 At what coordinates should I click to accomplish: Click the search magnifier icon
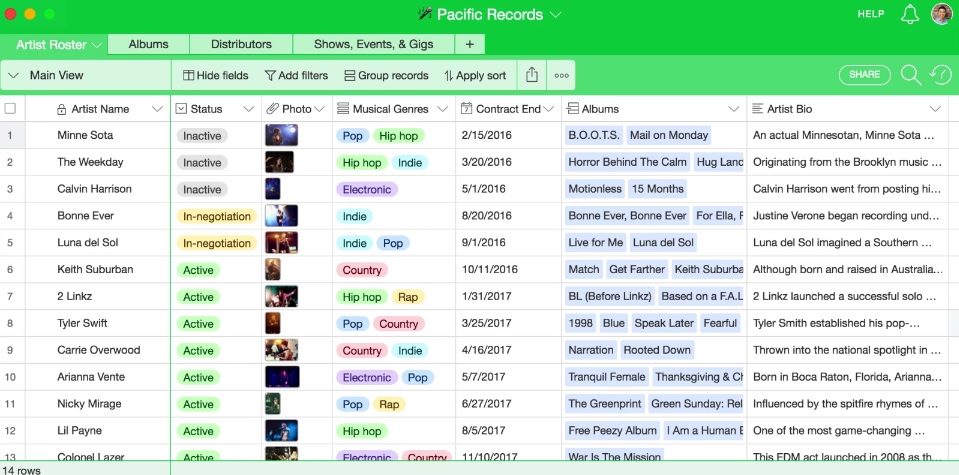pos(910,75)
